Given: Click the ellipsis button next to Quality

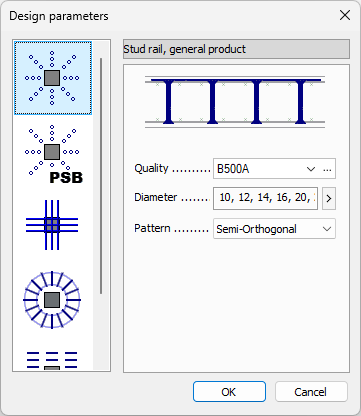Looking at the screenshot, I should [327, 169].
